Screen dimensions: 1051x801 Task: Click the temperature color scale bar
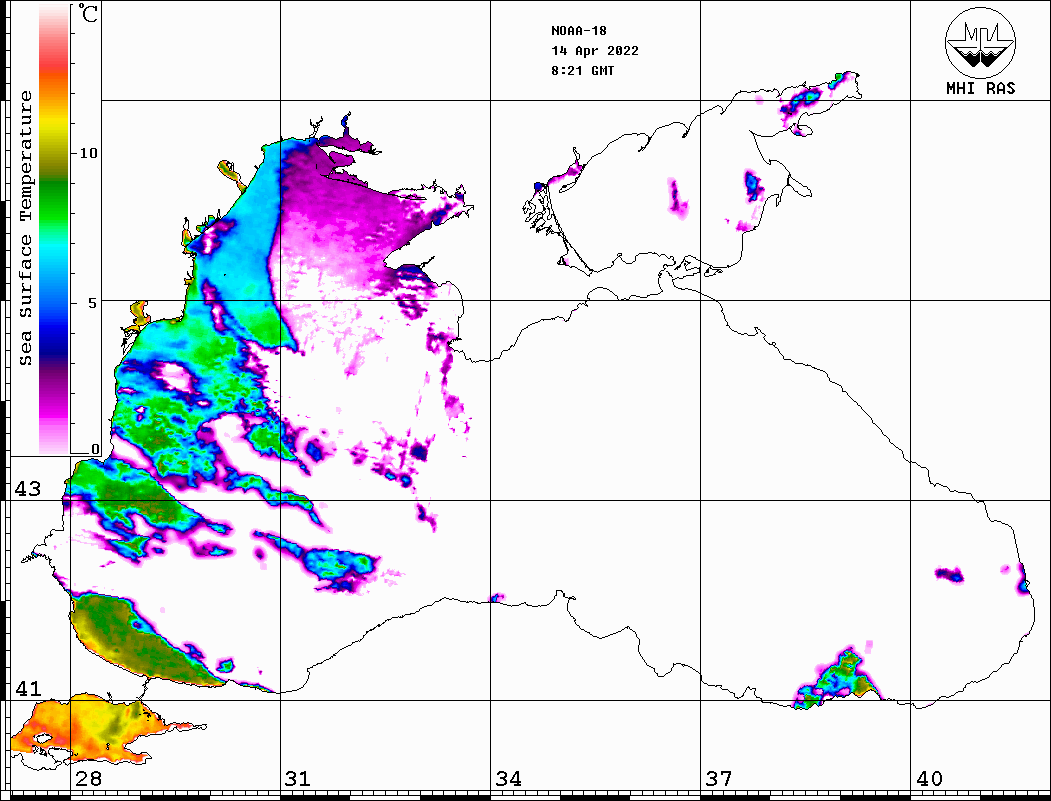pyautogui.click(x=54, y=229)
